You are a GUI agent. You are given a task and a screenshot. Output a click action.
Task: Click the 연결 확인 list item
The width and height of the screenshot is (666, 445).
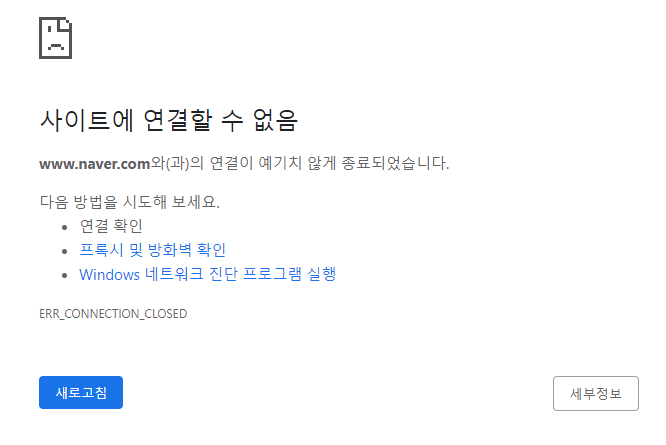(x=111, y=226)
